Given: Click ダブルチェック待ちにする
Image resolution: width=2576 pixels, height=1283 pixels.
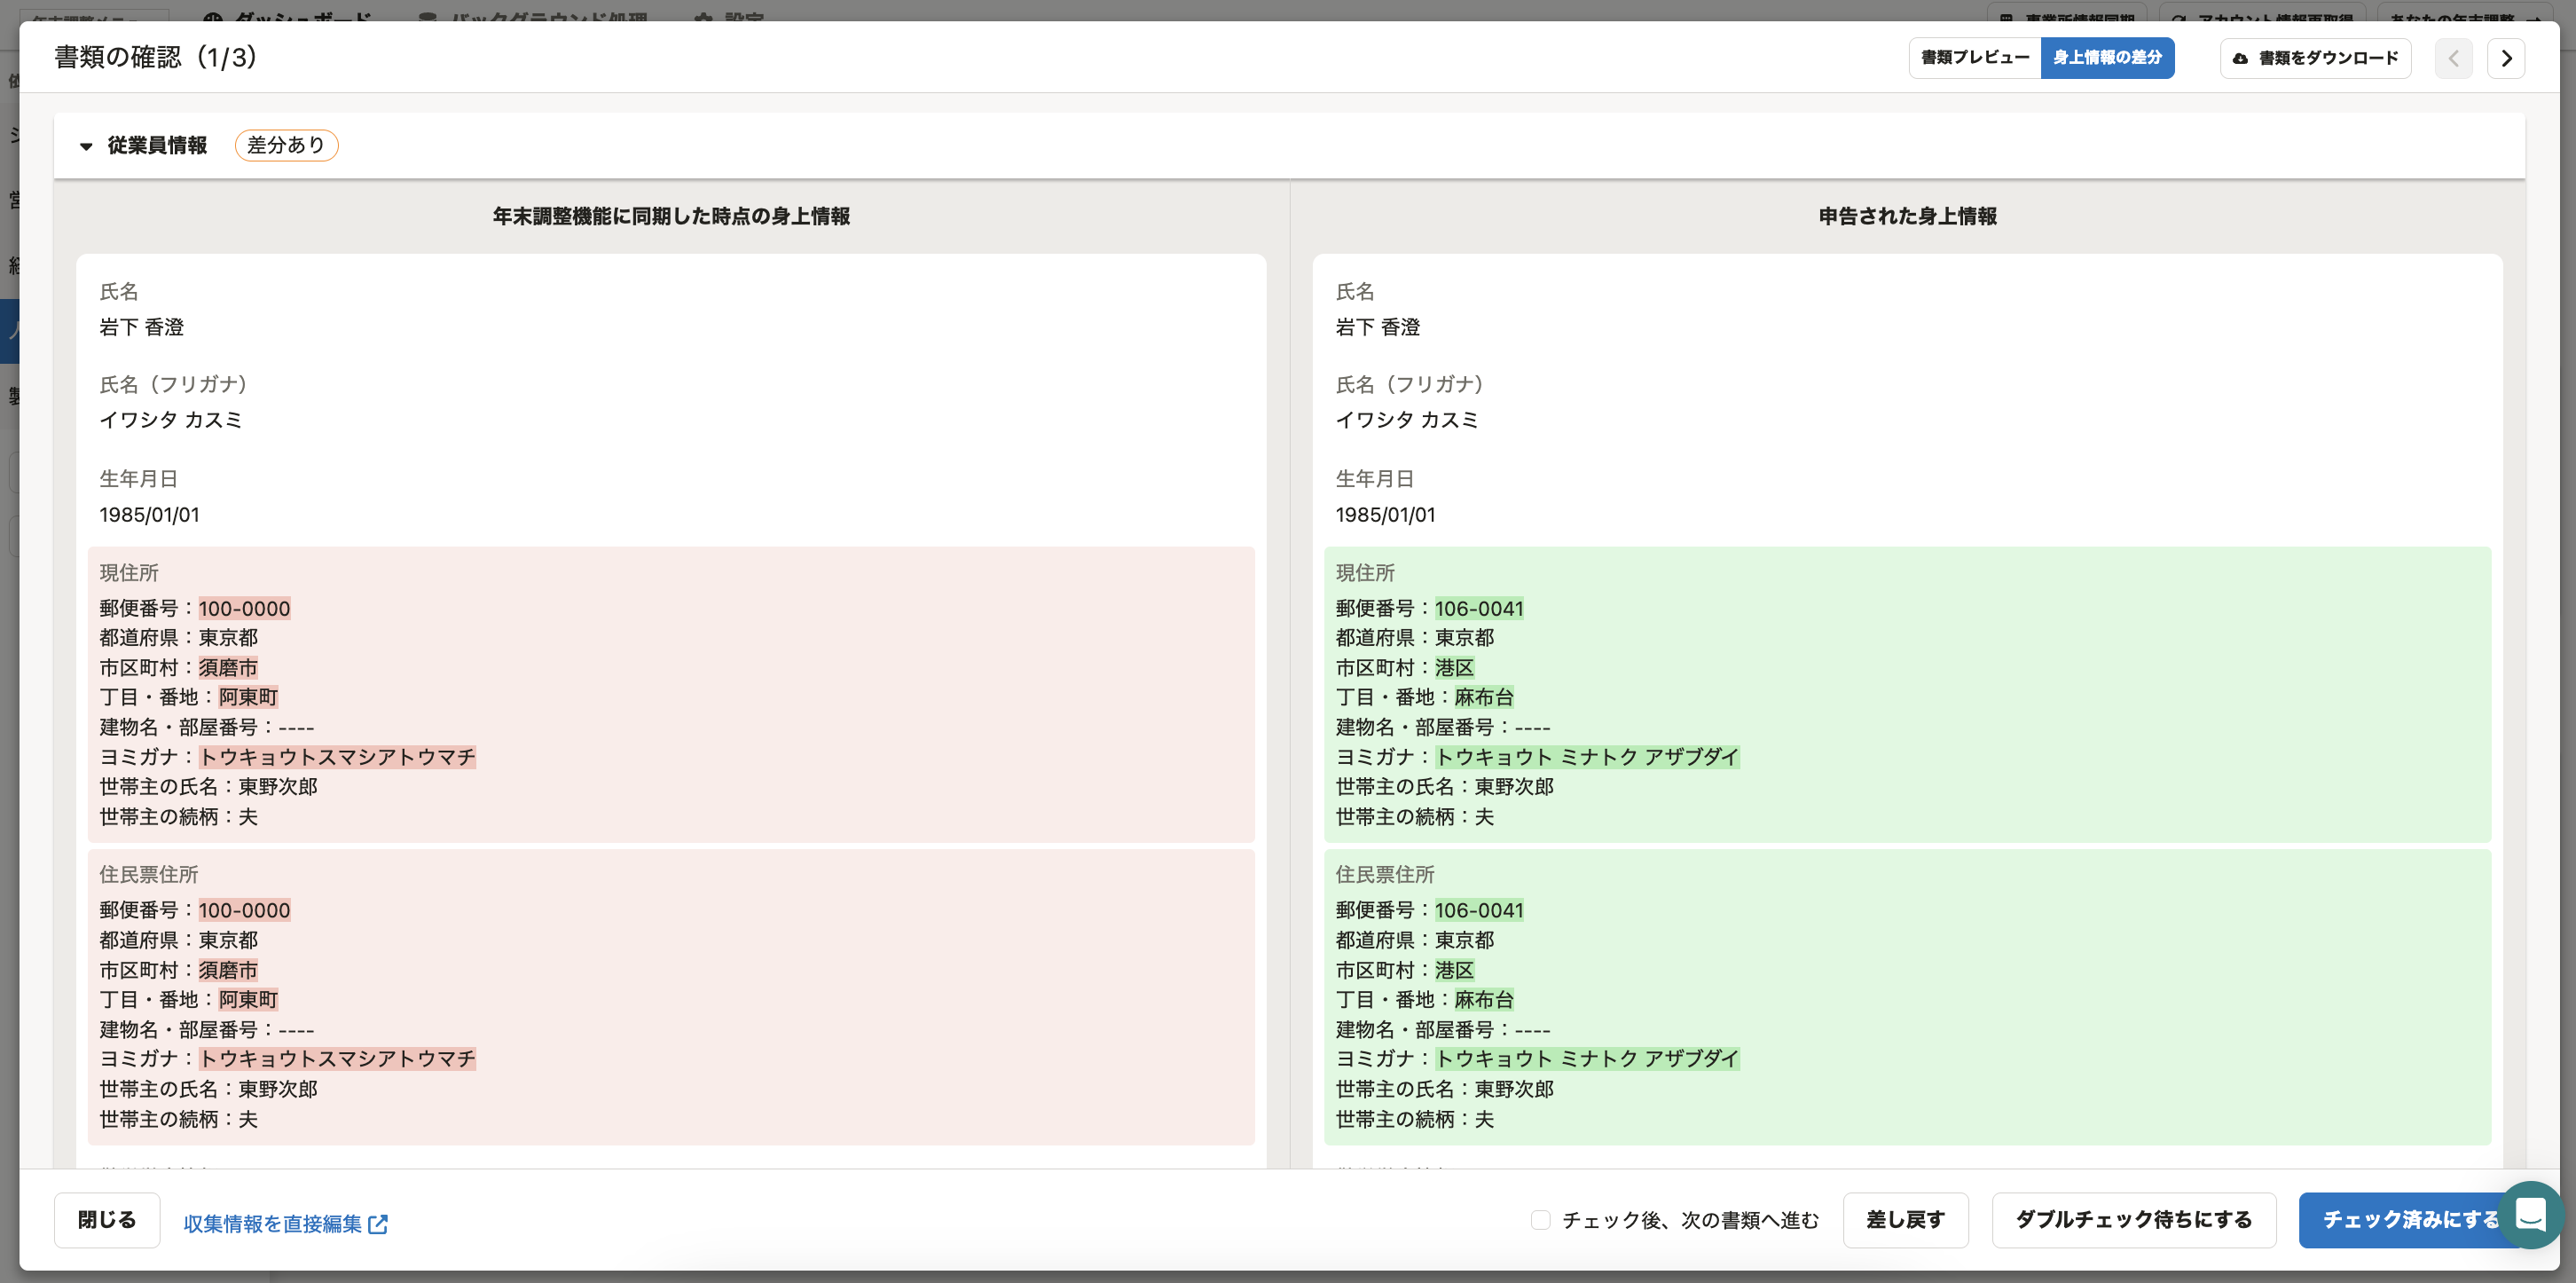Looking at the screenshot, I should click(x=2133, y=1220).
